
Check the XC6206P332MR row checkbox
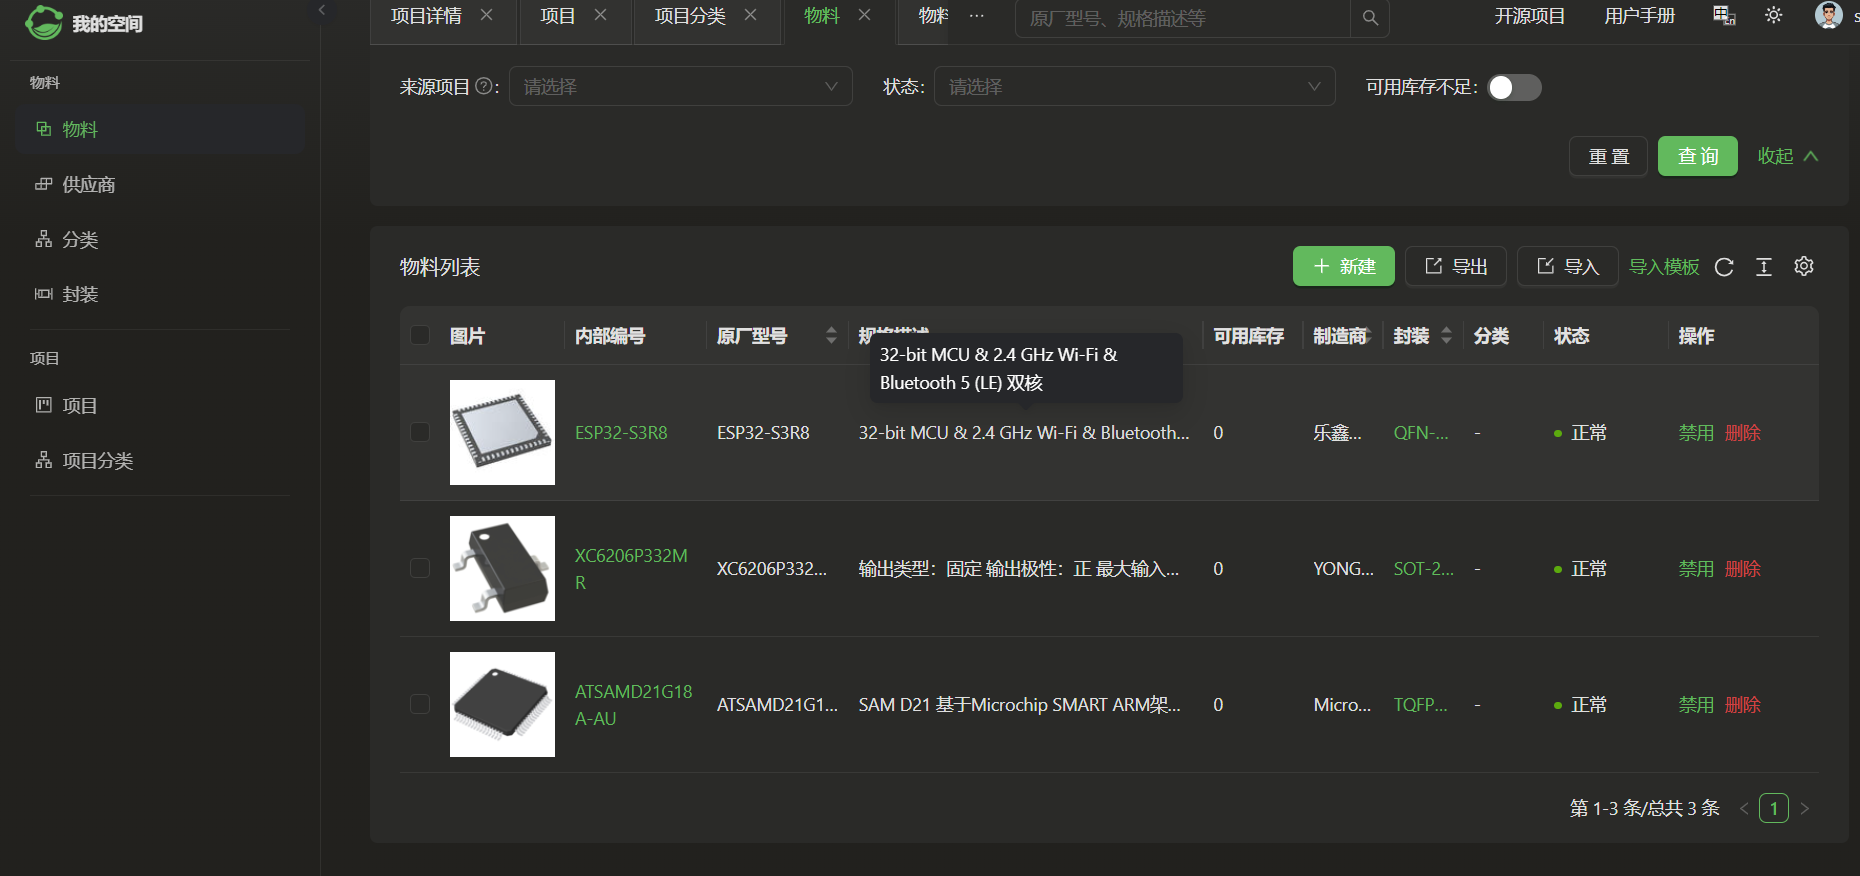pos(420,568)
